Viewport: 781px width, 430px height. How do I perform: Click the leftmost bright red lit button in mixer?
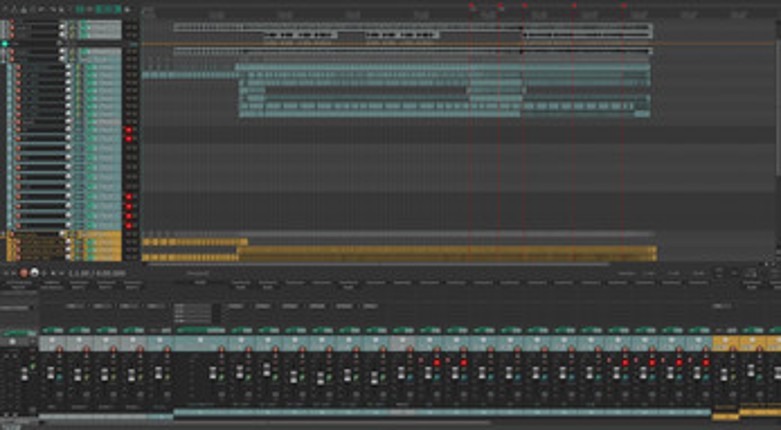437,363
